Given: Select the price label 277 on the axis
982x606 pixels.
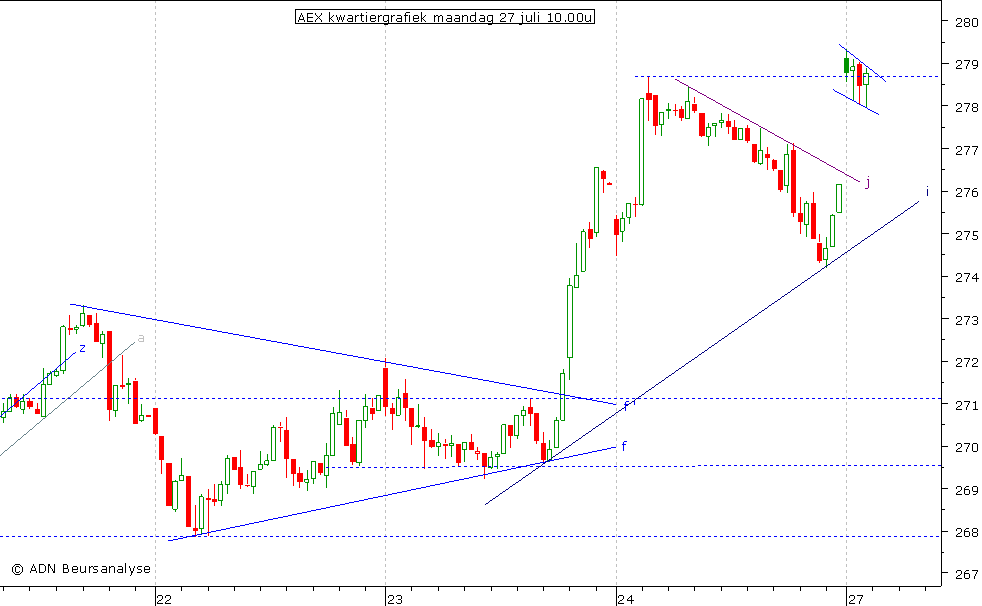Looking at the screenshot, I should tap(966, 150).
